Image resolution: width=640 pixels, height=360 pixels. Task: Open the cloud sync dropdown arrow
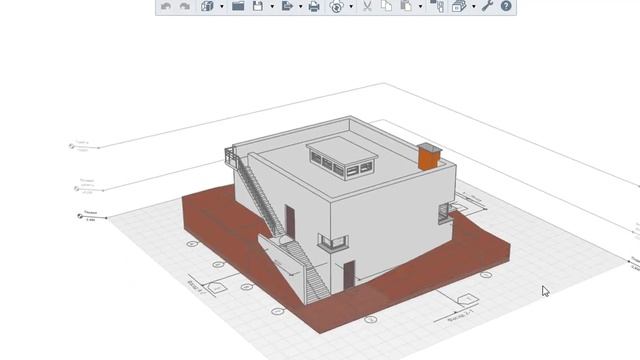click(351, 7)
